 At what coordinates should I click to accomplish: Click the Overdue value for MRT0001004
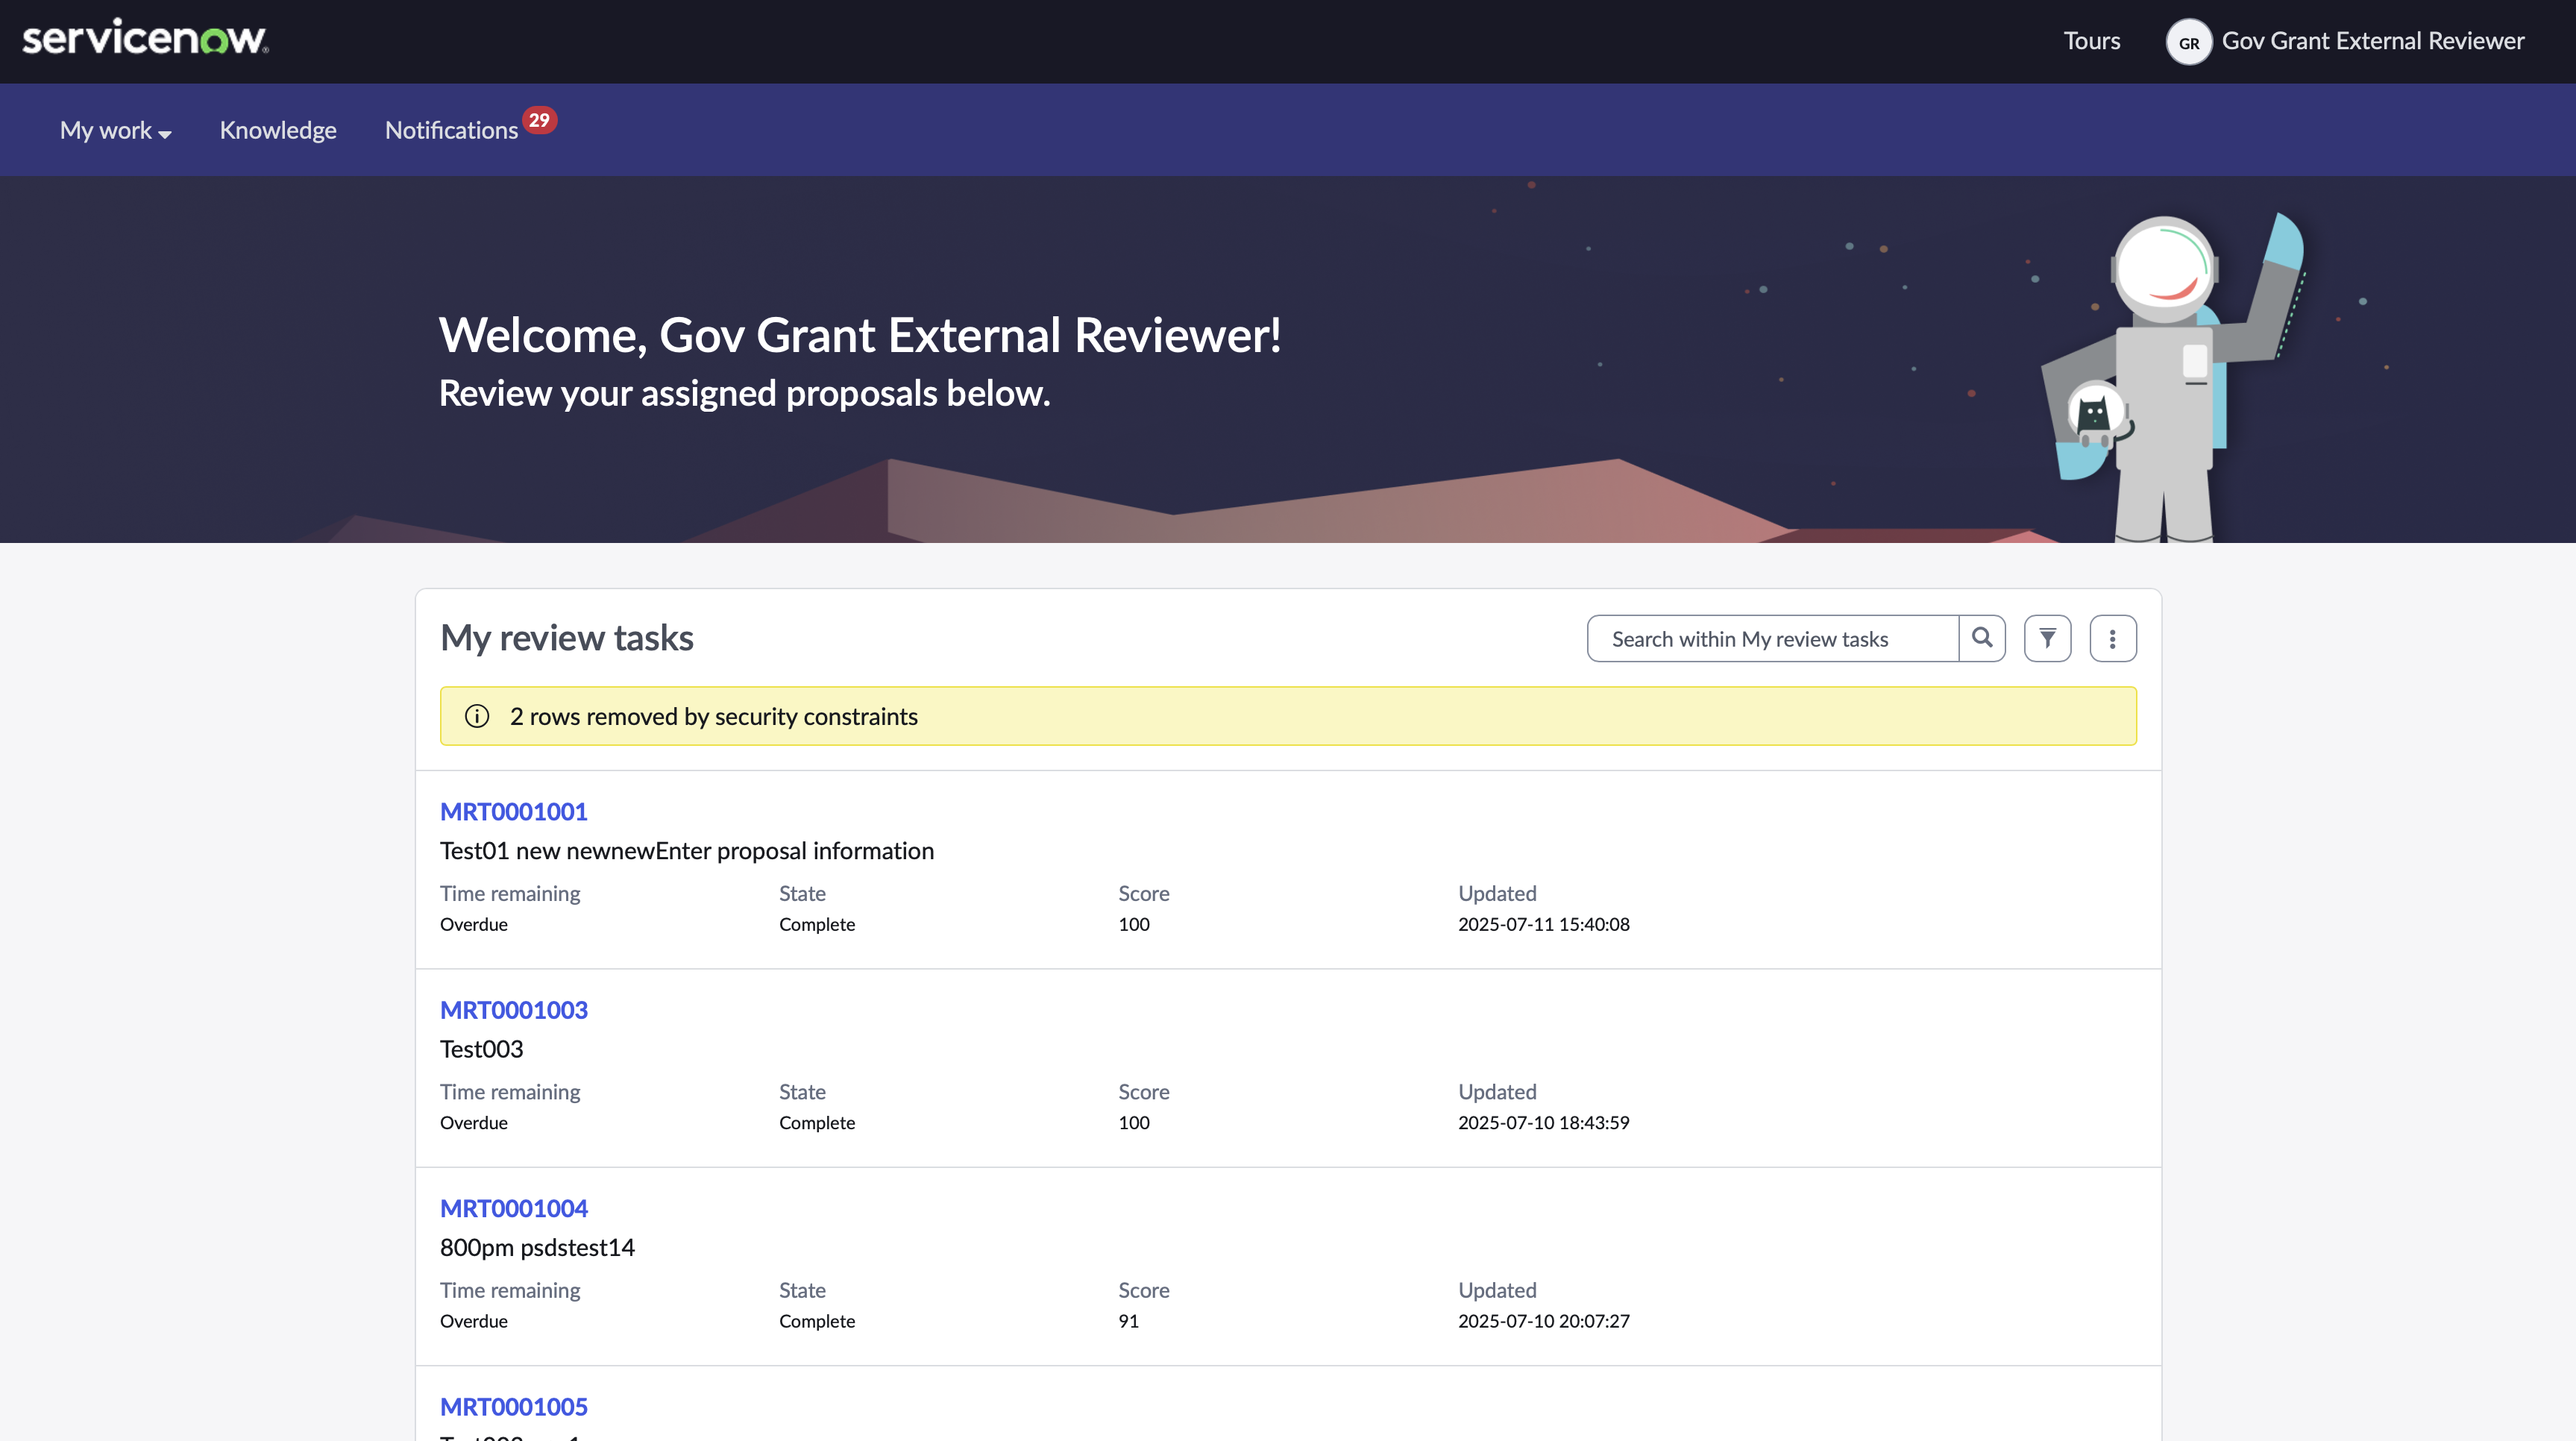pos(474,1321)
